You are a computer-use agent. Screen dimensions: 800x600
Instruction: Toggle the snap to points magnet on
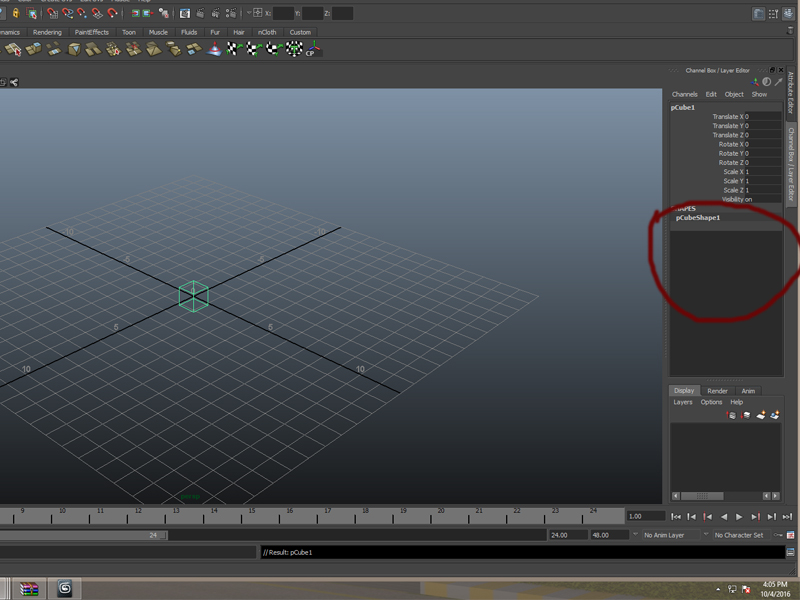point(82,12)
